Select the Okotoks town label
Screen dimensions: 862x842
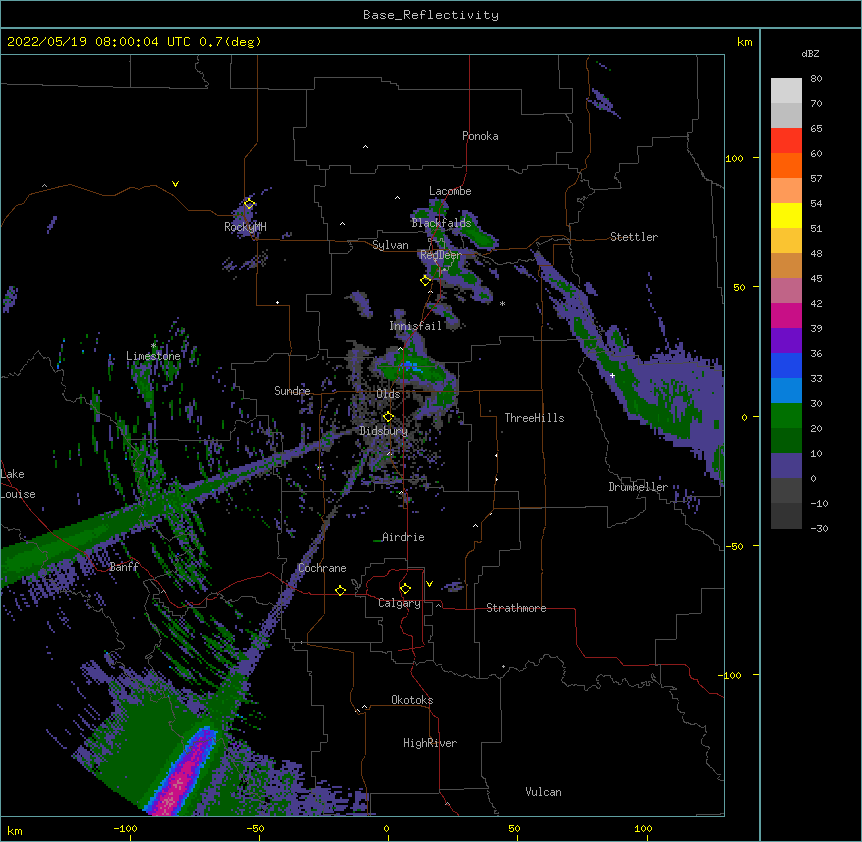tap(412, 700)
